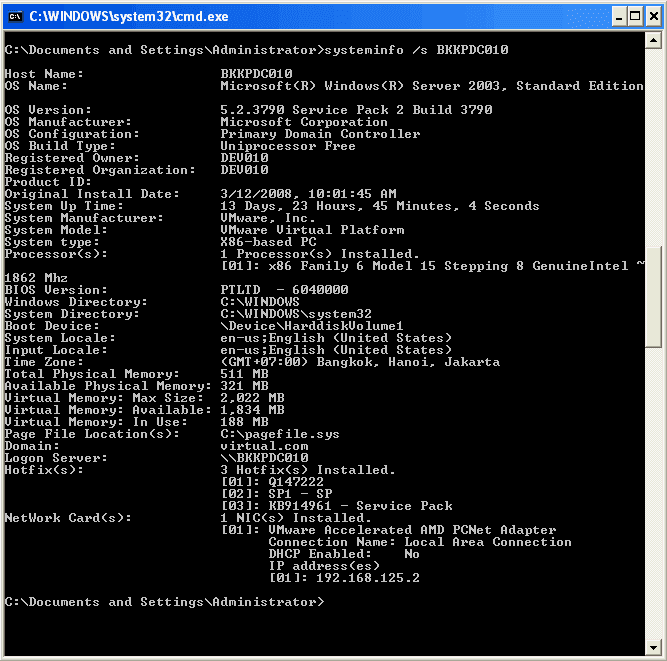Click the Product ID label
This screenshot has height=661, width=667.
[x=48, y=182]
